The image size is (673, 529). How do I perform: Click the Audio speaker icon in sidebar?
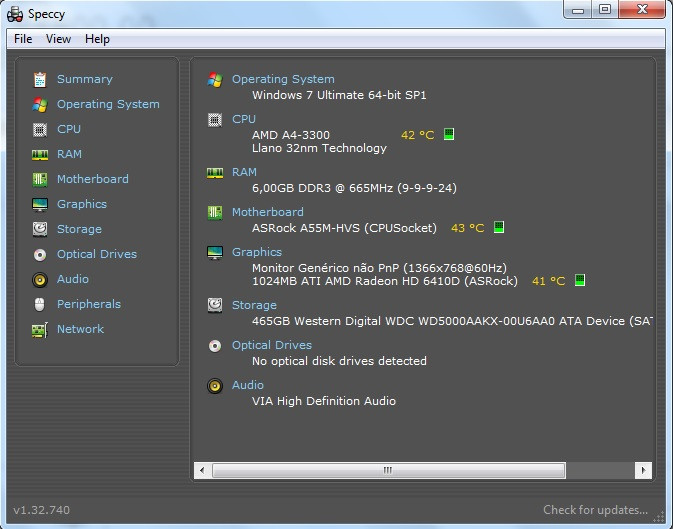point(40,280)
